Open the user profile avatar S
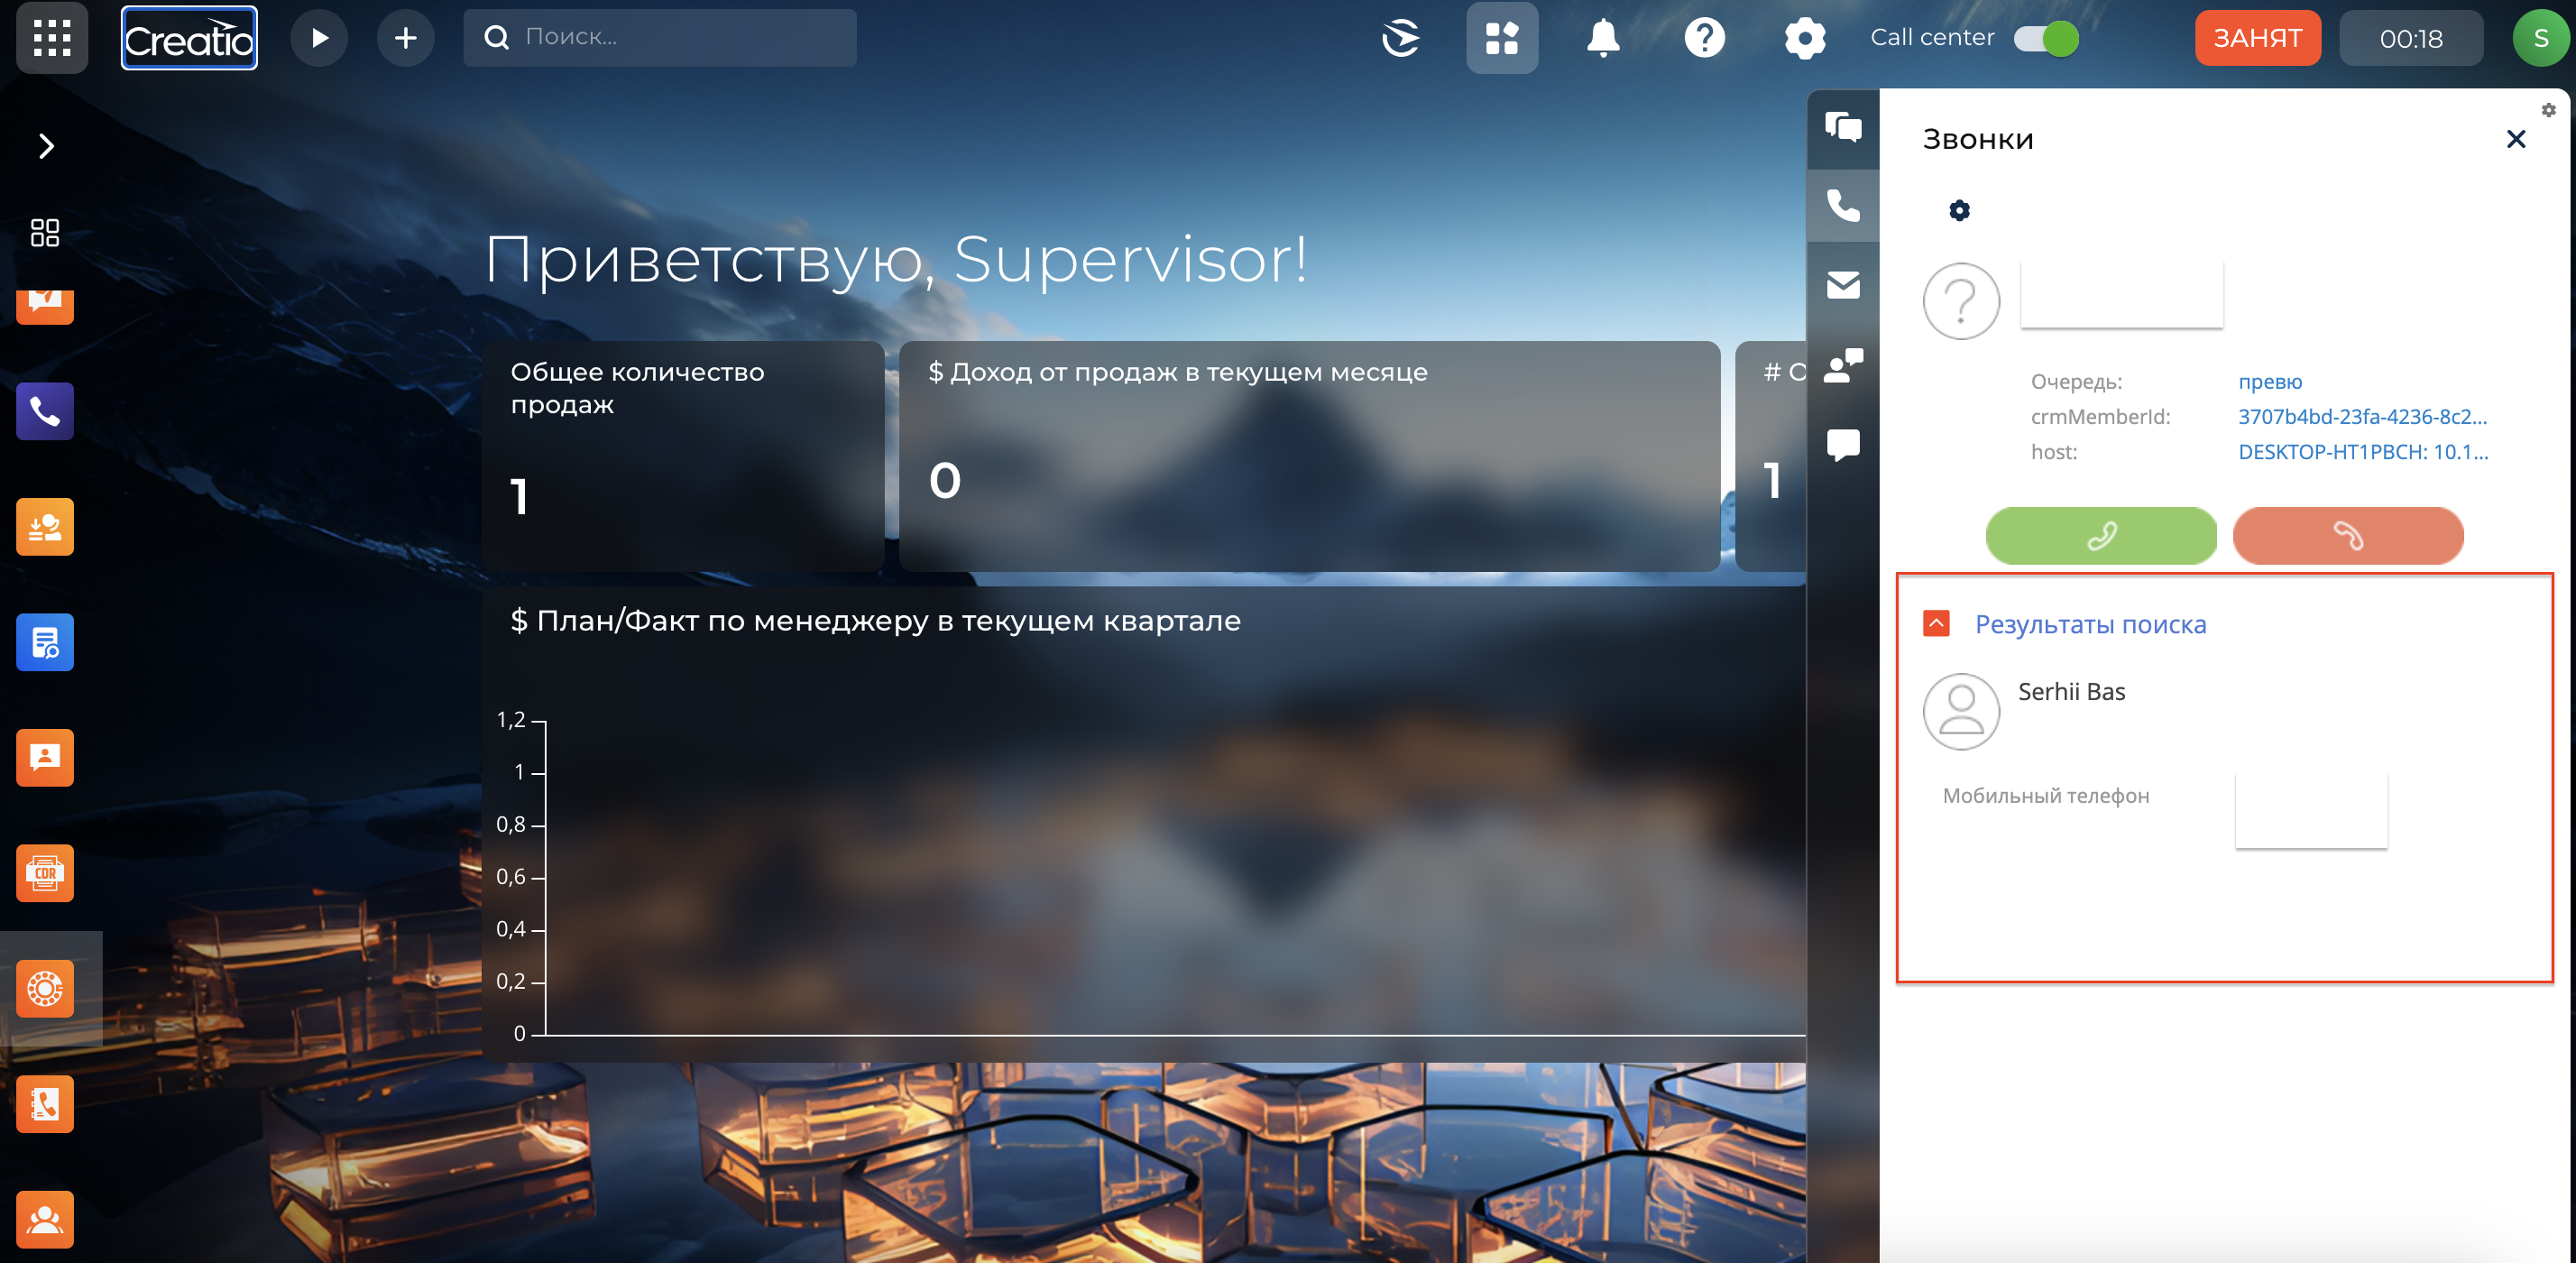2576x1263 pixels. click(x=2540, y=38)
